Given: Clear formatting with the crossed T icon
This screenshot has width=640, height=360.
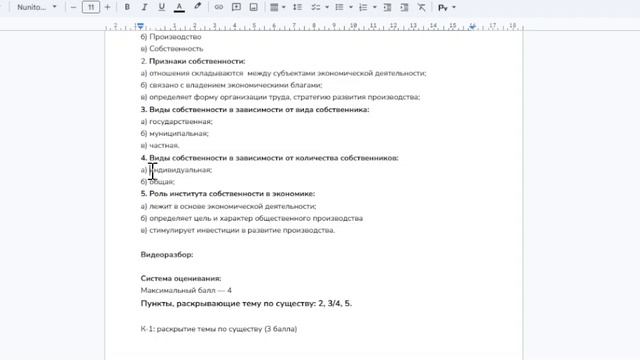Looking at the screenshot, I should coord(422,7).
